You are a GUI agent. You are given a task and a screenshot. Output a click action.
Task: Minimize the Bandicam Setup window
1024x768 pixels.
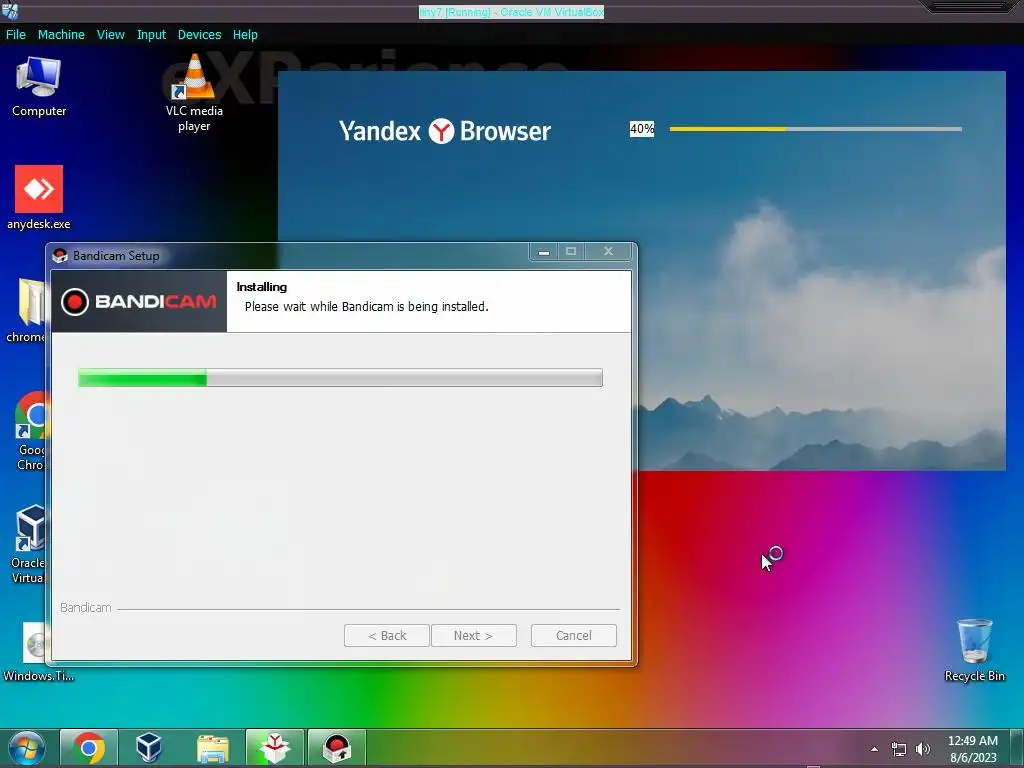tap(543, 251)
